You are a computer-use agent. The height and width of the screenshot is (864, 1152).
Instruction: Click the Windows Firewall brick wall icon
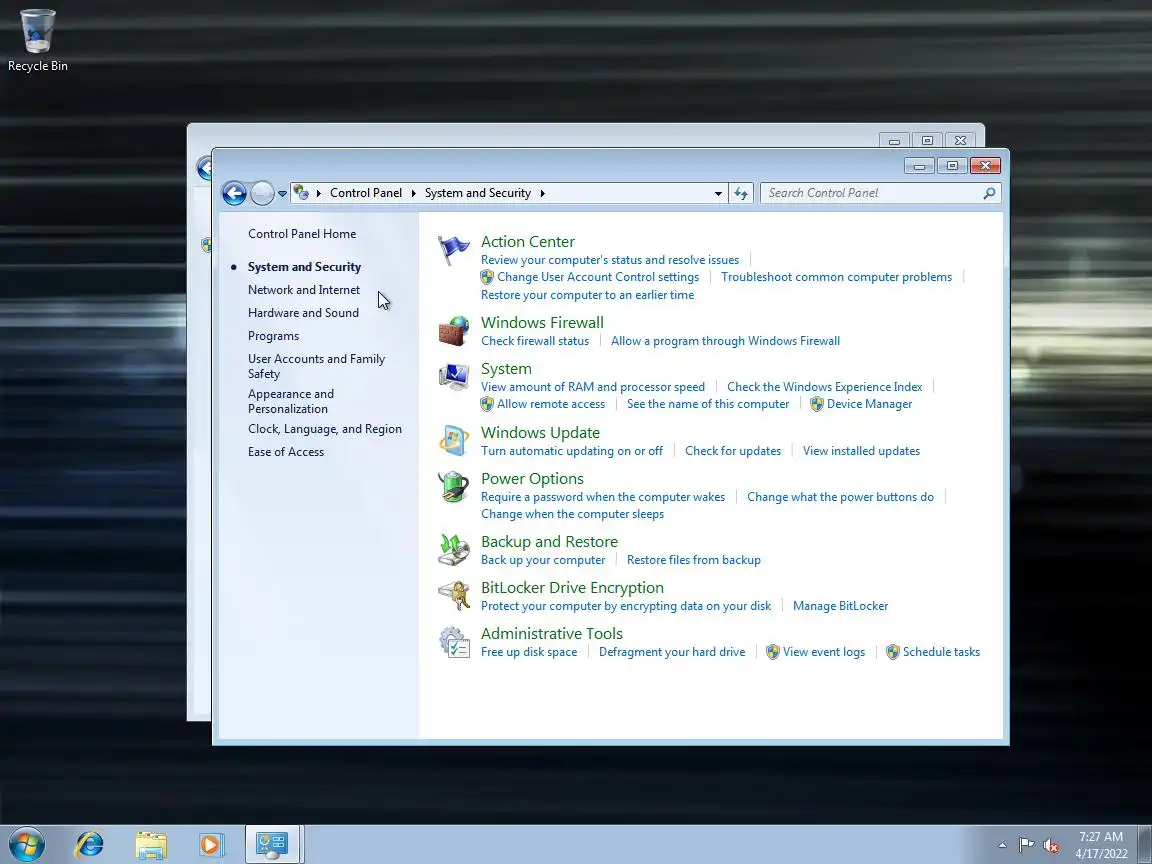click(x=453, y=331)
